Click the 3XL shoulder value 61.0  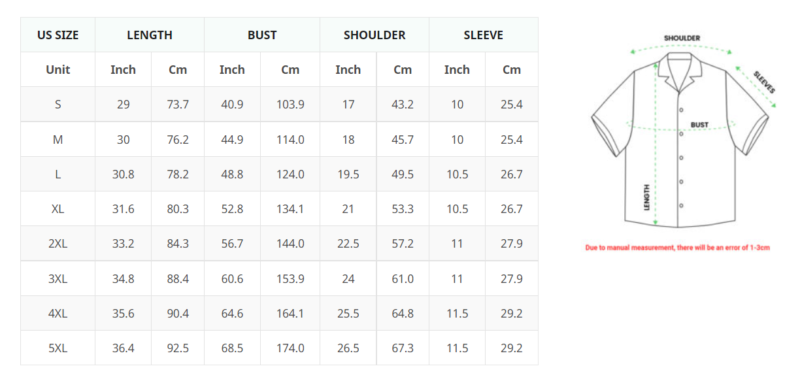(403, 279)
